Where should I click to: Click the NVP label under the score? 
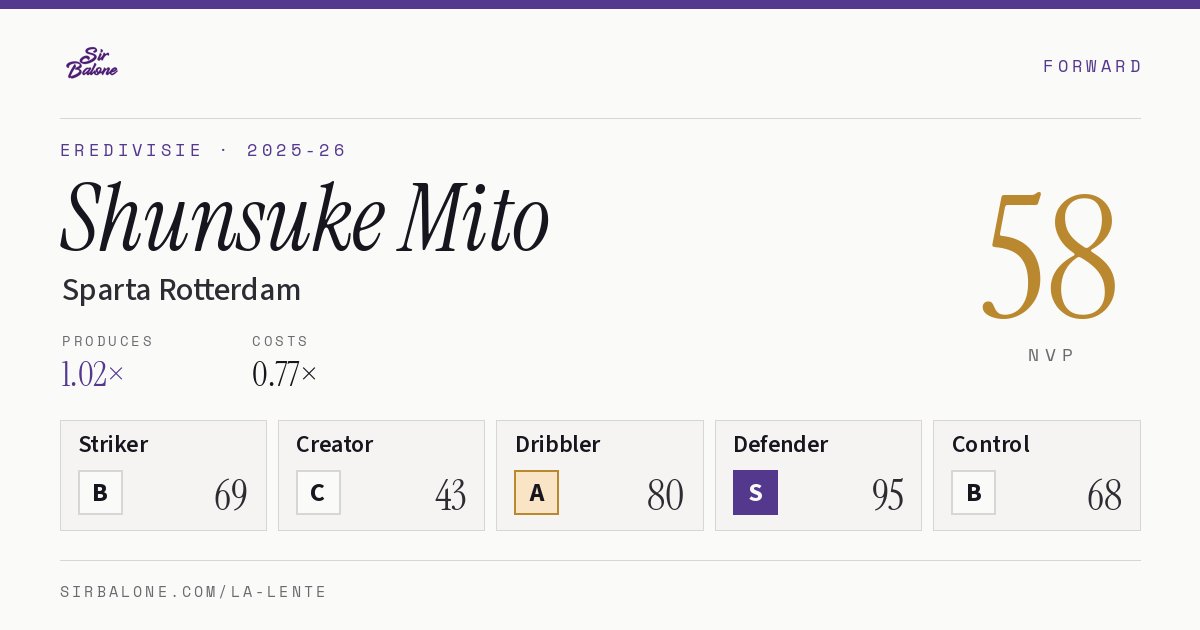[x=1051, y=355]
